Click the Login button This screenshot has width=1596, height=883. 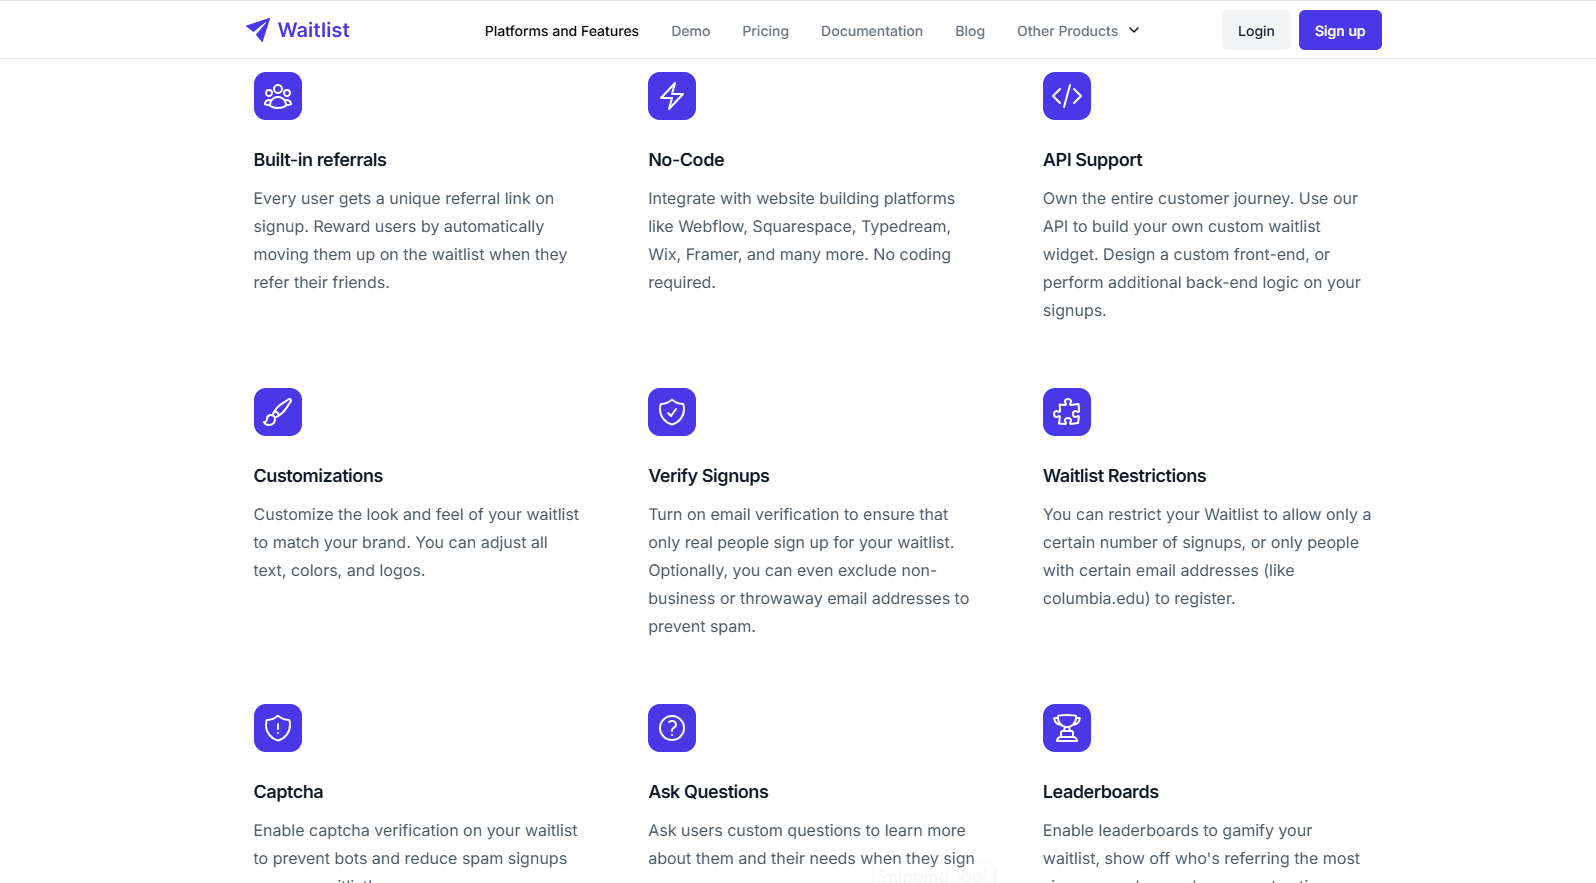point(1255,30)
